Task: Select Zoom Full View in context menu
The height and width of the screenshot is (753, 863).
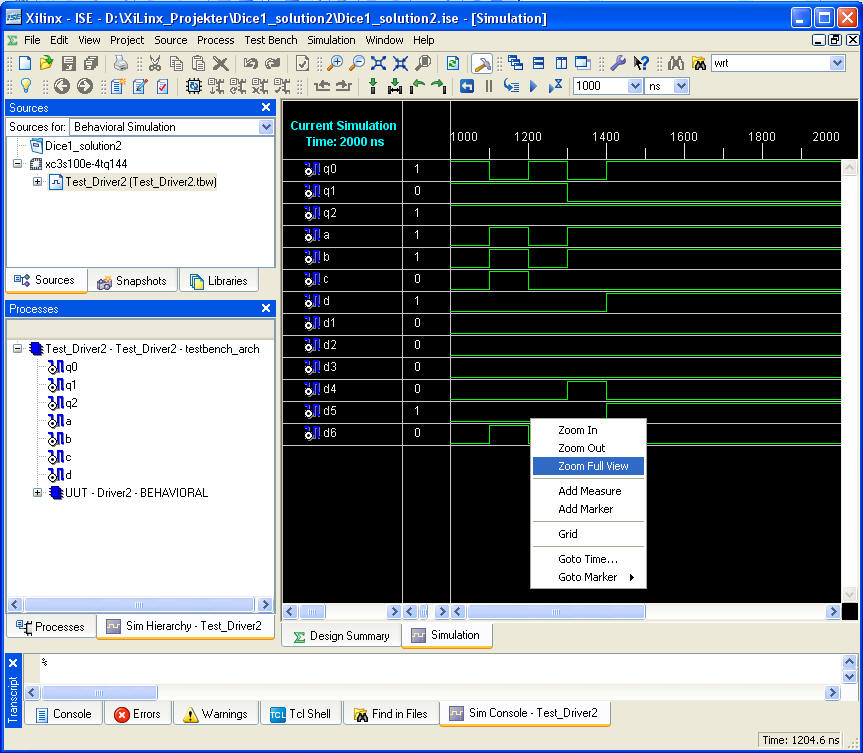Action: pos(588,466)
